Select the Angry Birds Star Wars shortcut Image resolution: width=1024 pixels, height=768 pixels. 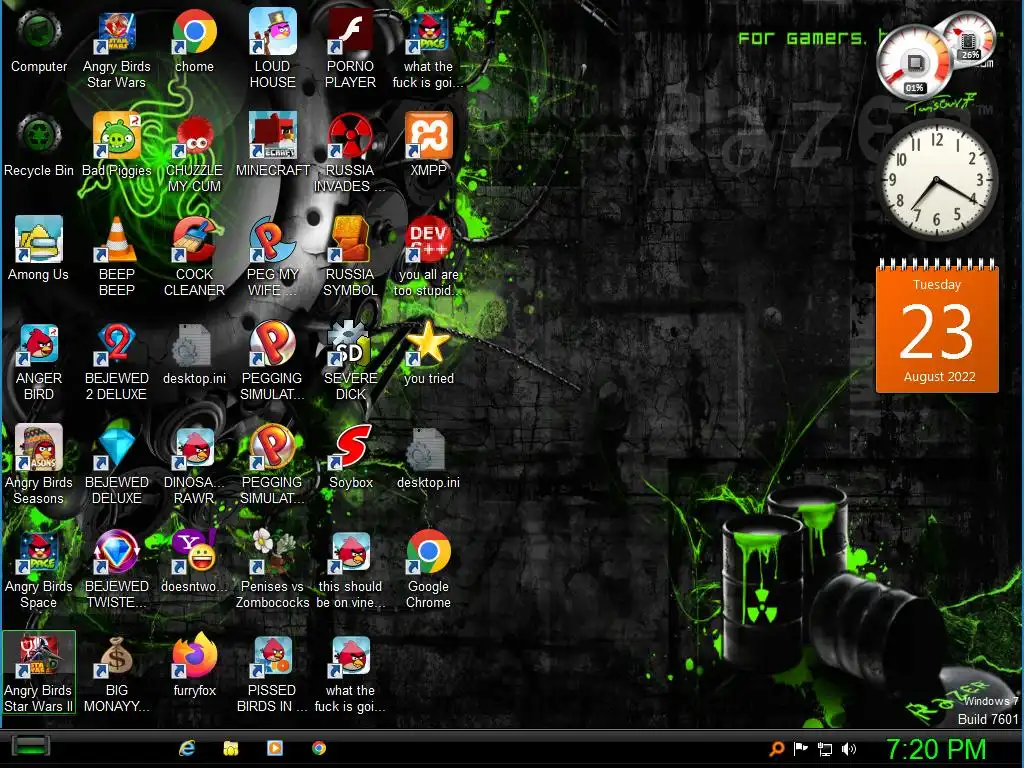point(116,50)
